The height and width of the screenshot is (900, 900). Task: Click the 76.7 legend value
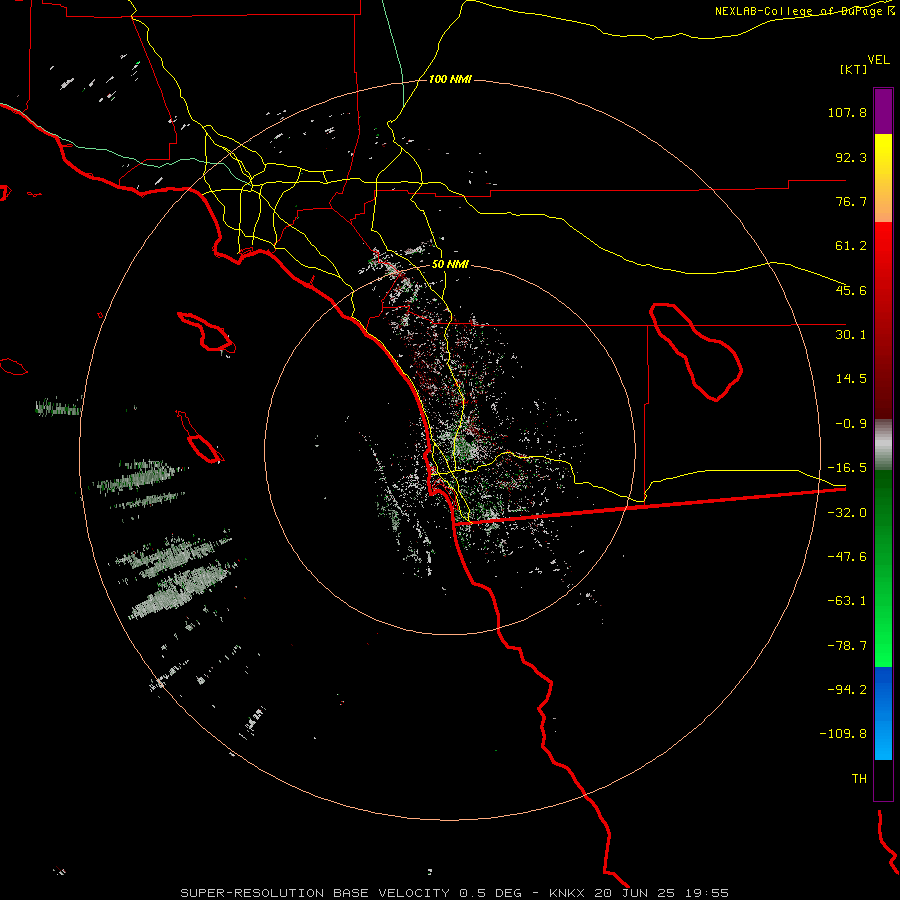pyautogui.click(x=851, y=201)
